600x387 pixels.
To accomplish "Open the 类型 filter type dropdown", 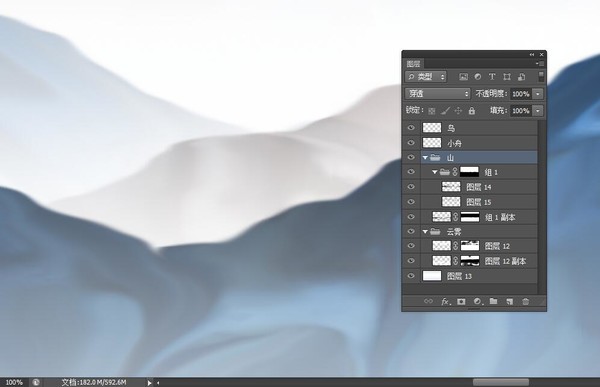I will [x=426, y=77].
